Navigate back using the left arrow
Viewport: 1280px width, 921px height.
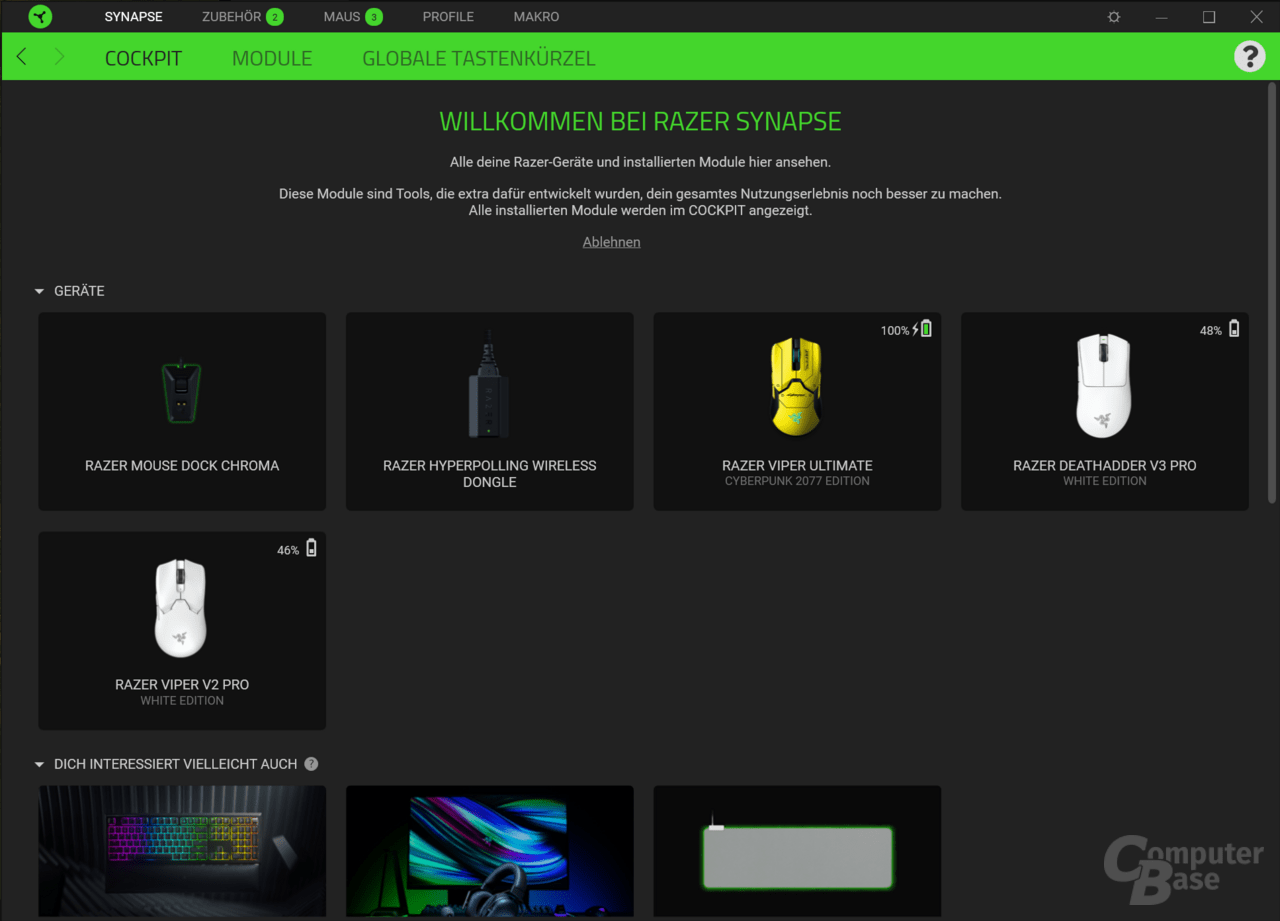tap(20, 56)
